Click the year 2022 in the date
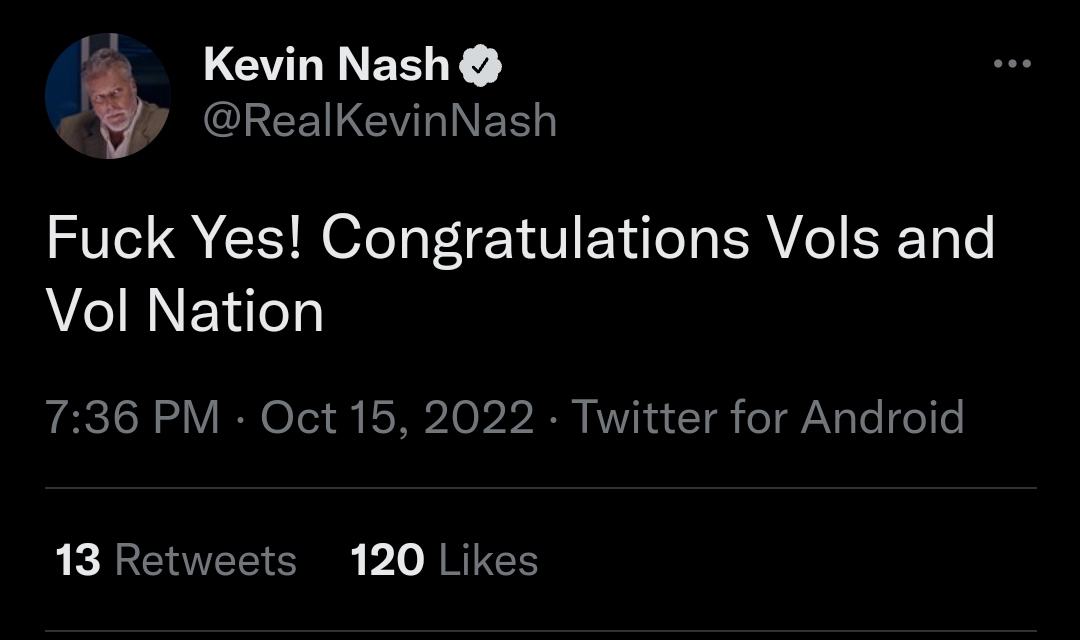 pos(478,416)
